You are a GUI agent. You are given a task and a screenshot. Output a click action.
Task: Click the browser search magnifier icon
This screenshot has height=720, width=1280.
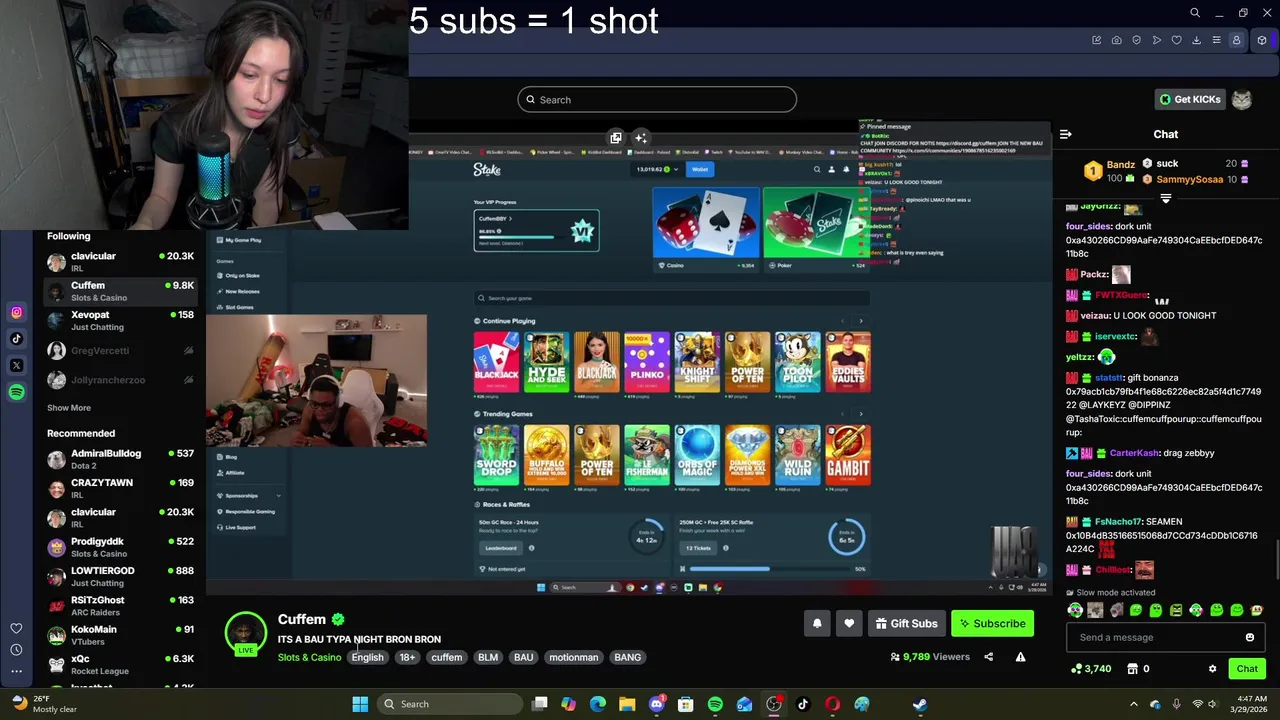tap(1195, 13)
